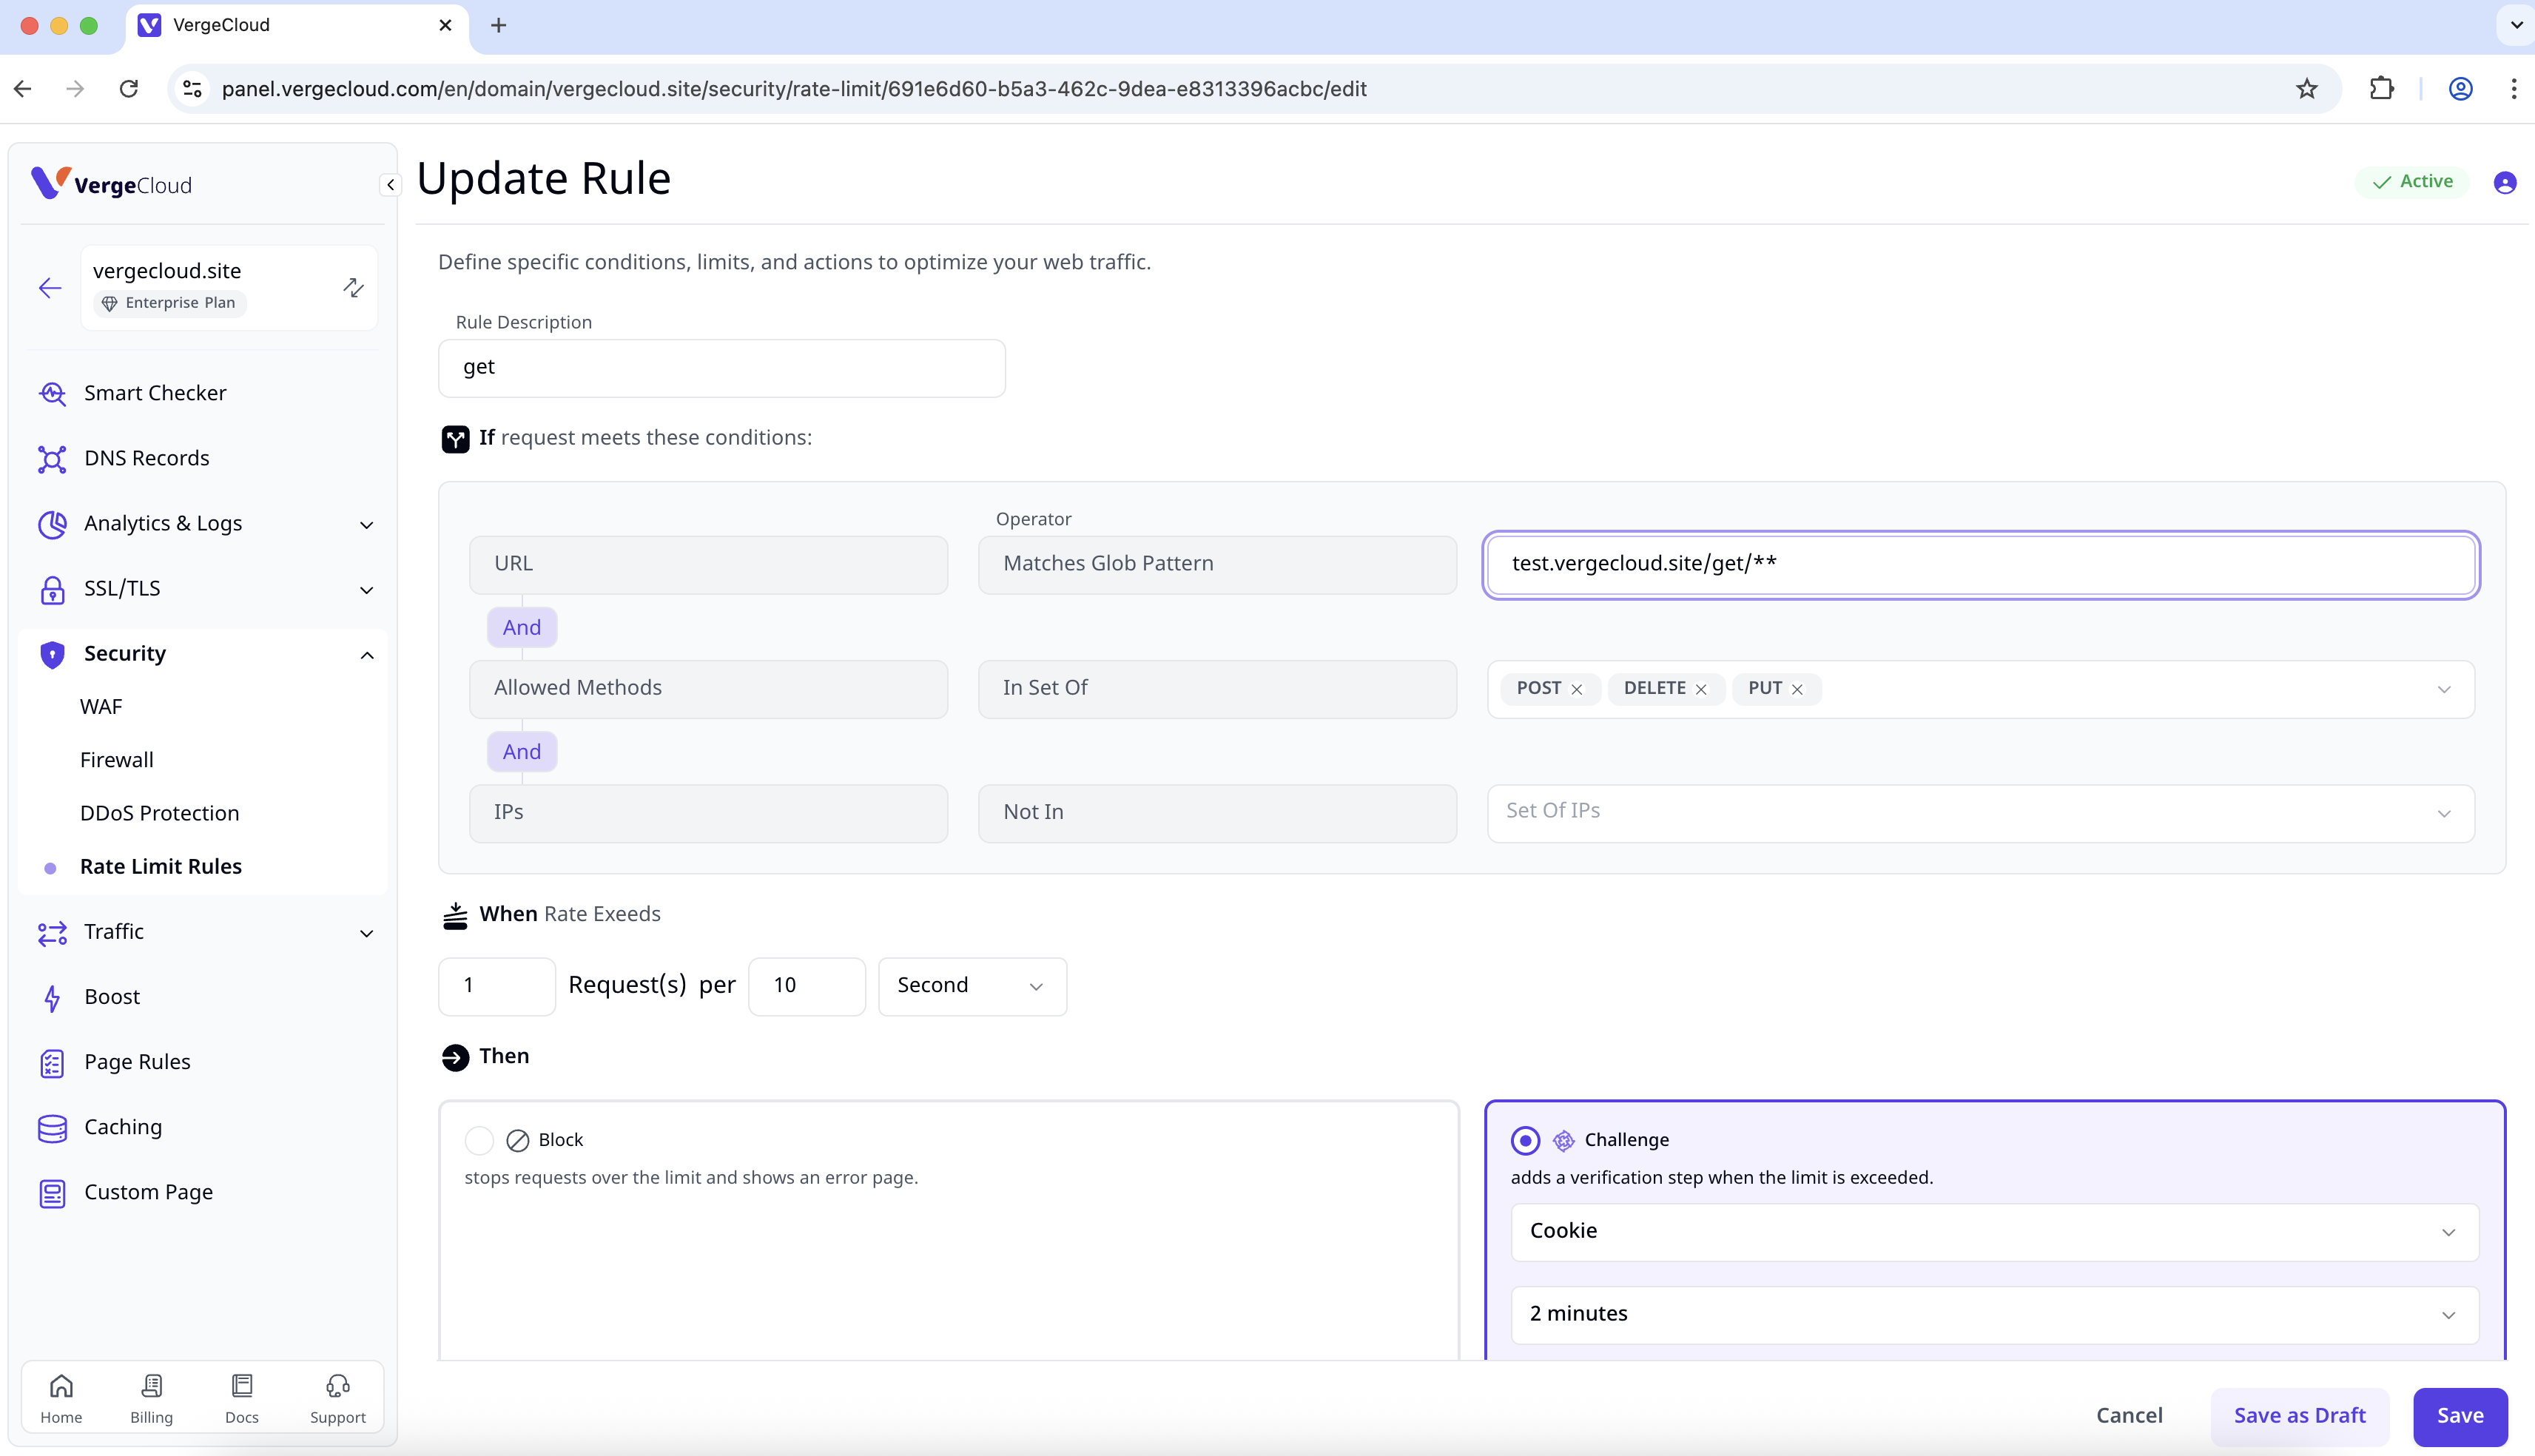Open Billing from bottom bar
Viewport: 2535px width, 1456px height.
point(151,1398)
